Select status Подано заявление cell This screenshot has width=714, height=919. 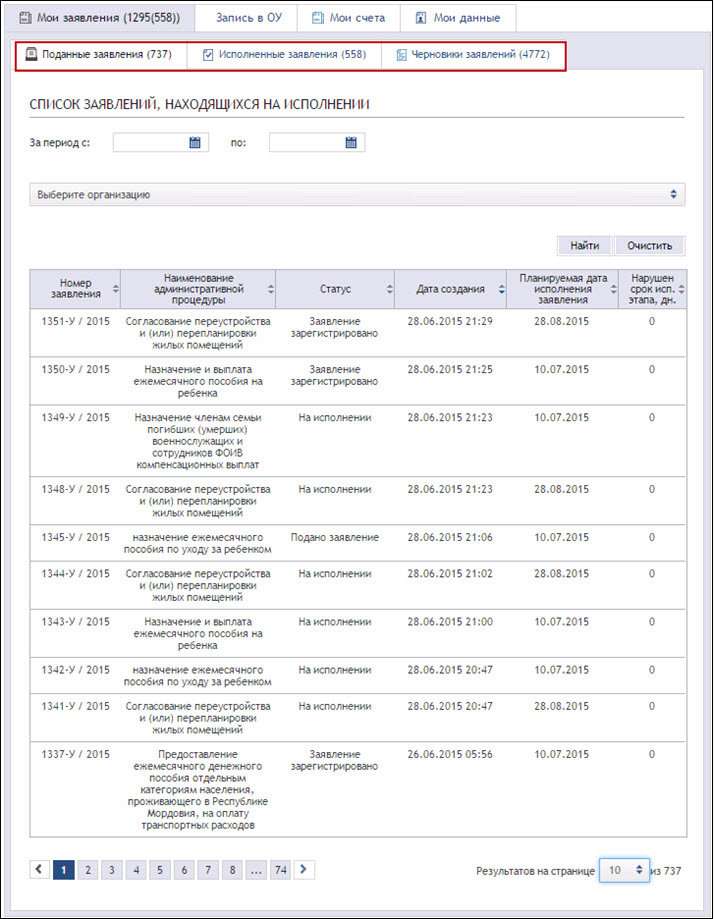[x=335, y=537]
